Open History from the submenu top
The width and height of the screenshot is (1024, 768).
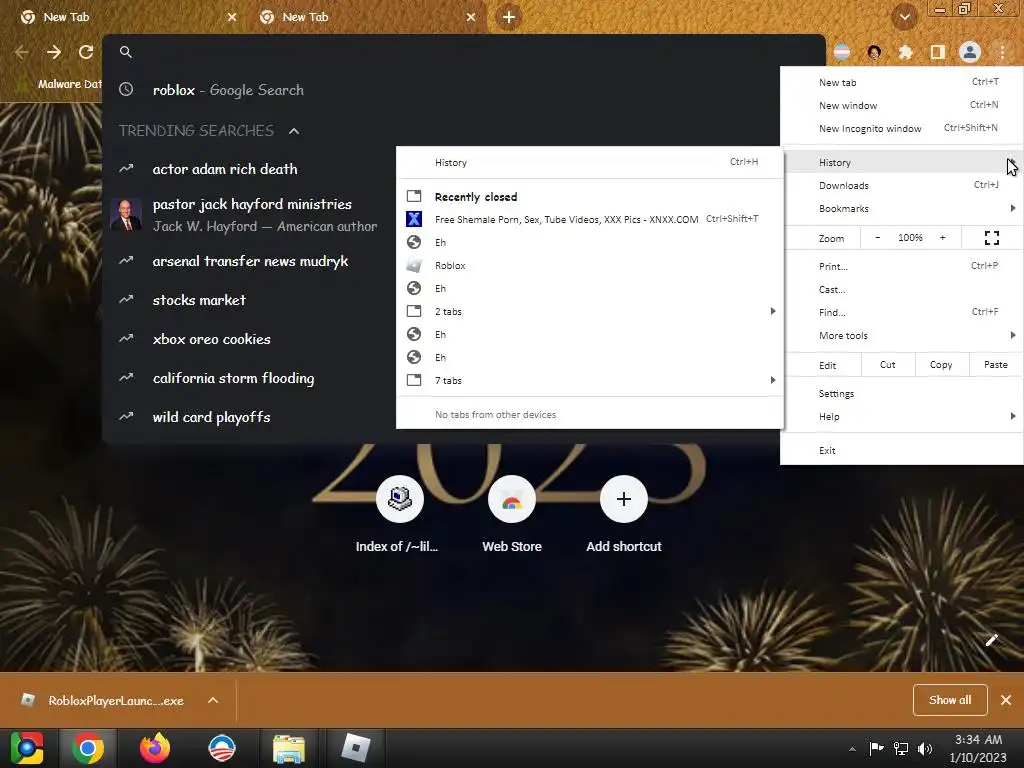(x=590, y=163)
